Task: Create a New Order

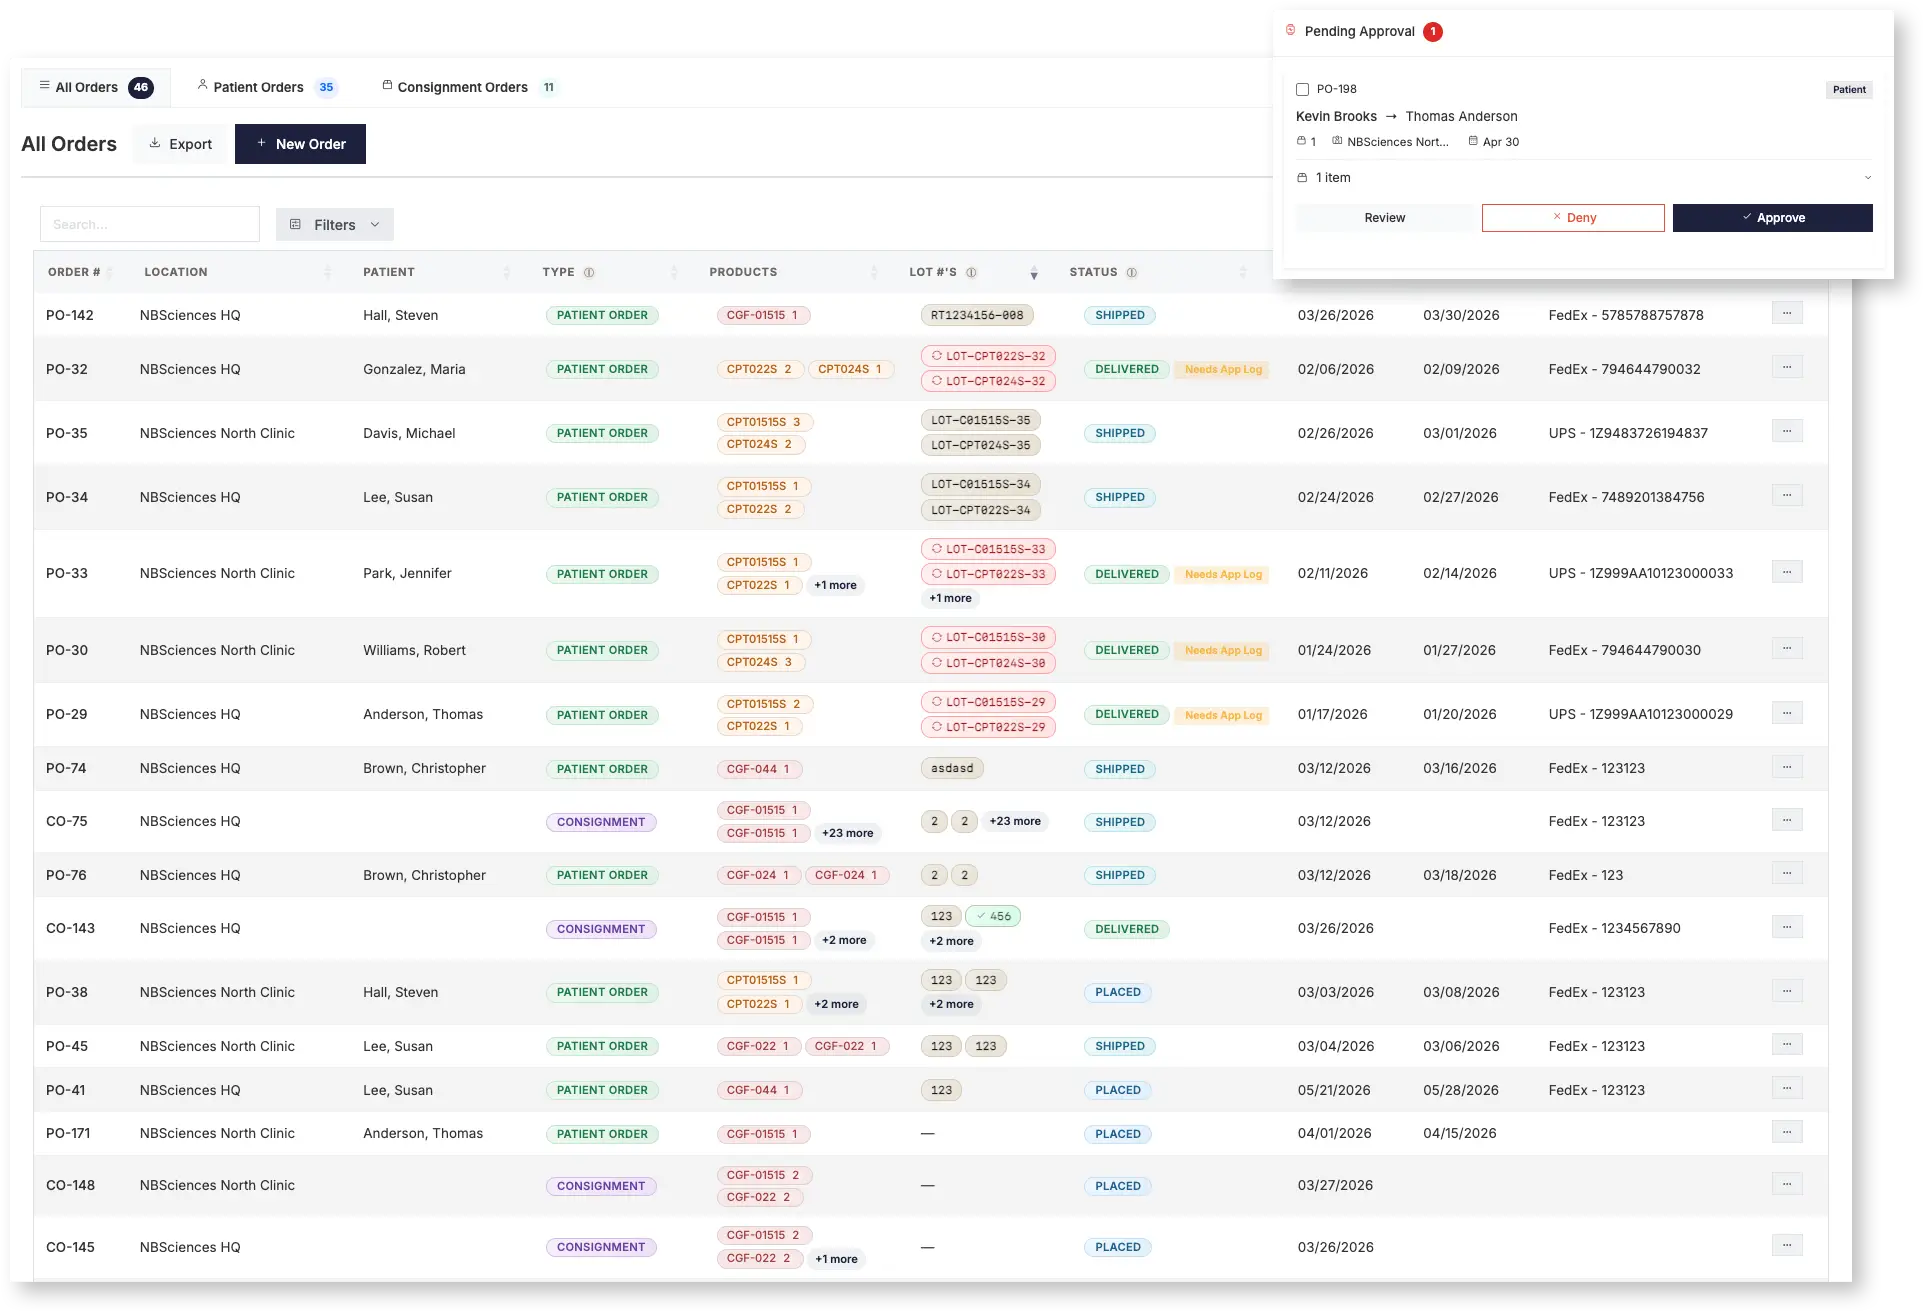Action: point(300,144)
